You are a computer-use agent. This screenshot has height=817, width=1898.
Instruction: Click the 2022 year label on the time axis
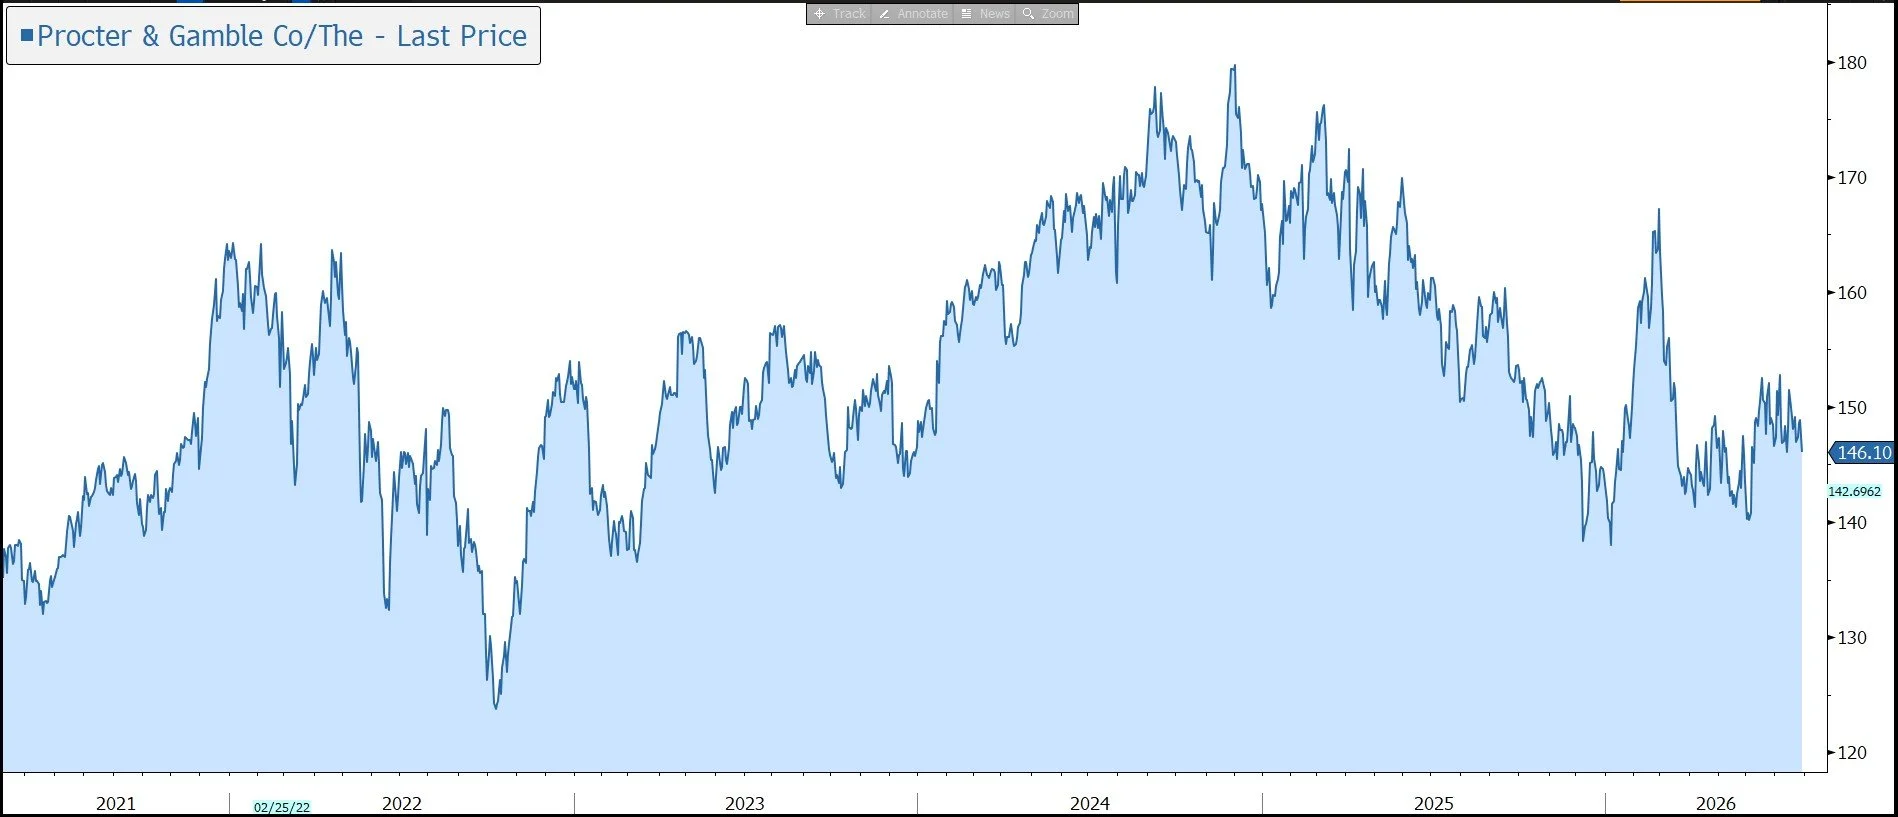(x=402, y=803)
